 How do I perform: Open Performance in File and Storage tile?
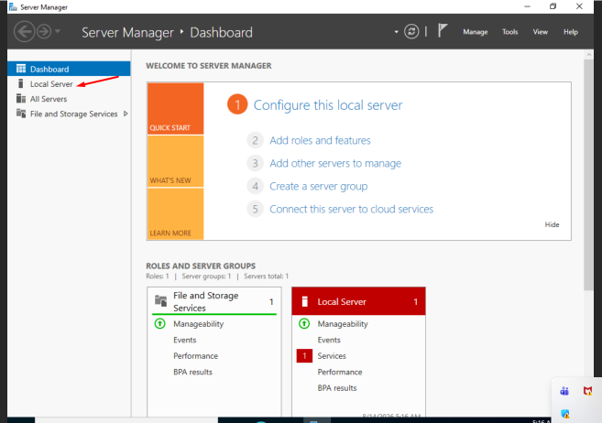tap(195, 356)
